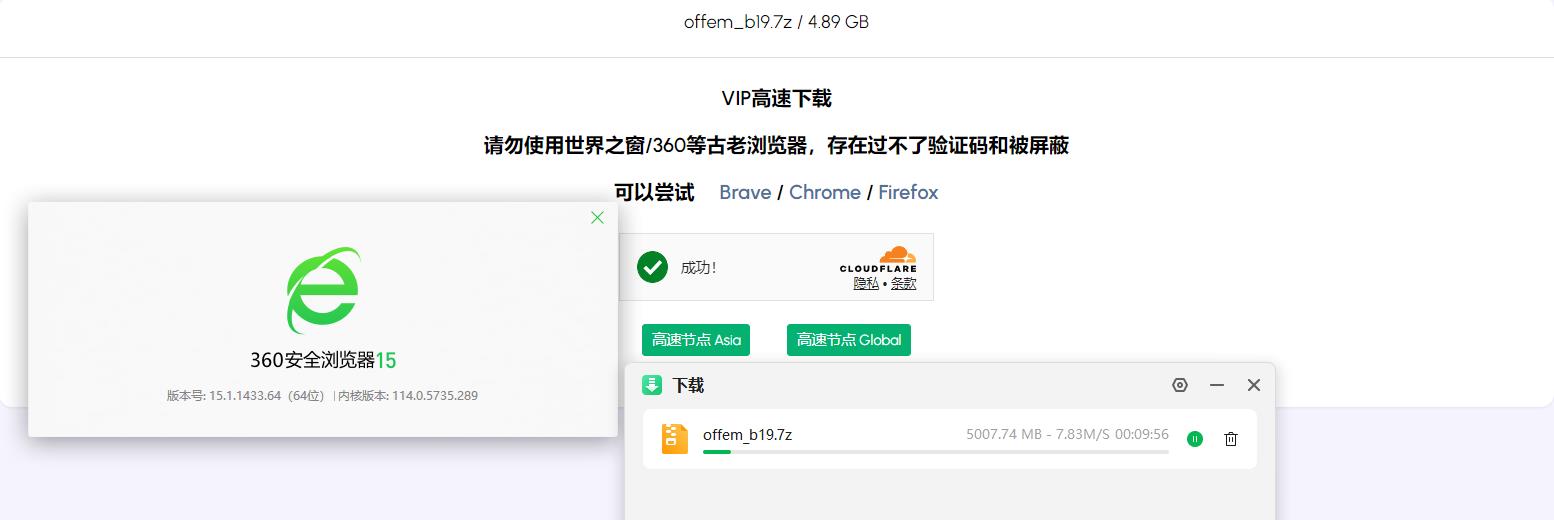The height and width of the screenshot is (520, 1554).
Task: Open the Brave browser link
Action: 745,192
